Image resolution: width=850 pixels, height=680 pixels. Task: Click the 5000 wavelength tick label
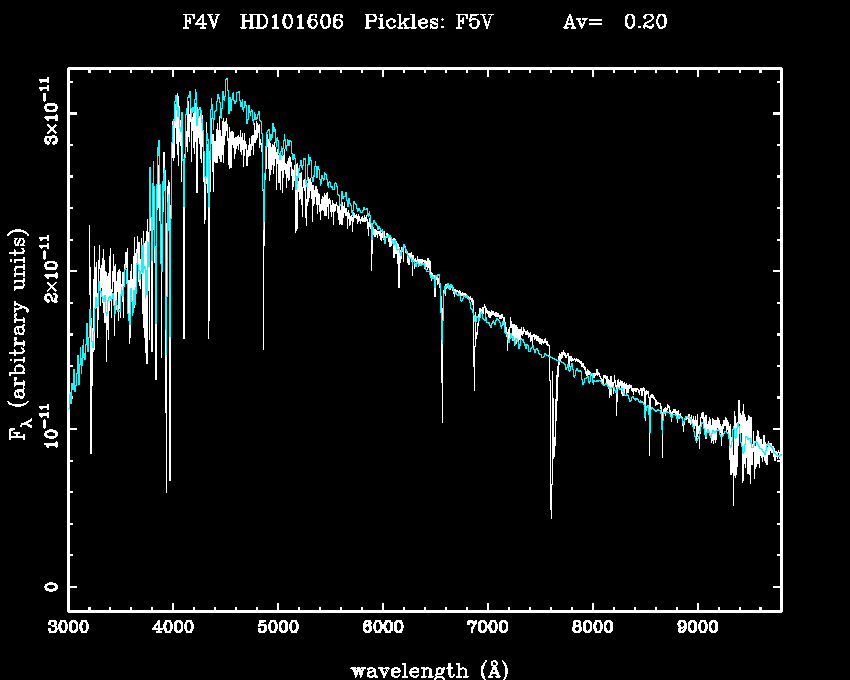coord(278,629)
